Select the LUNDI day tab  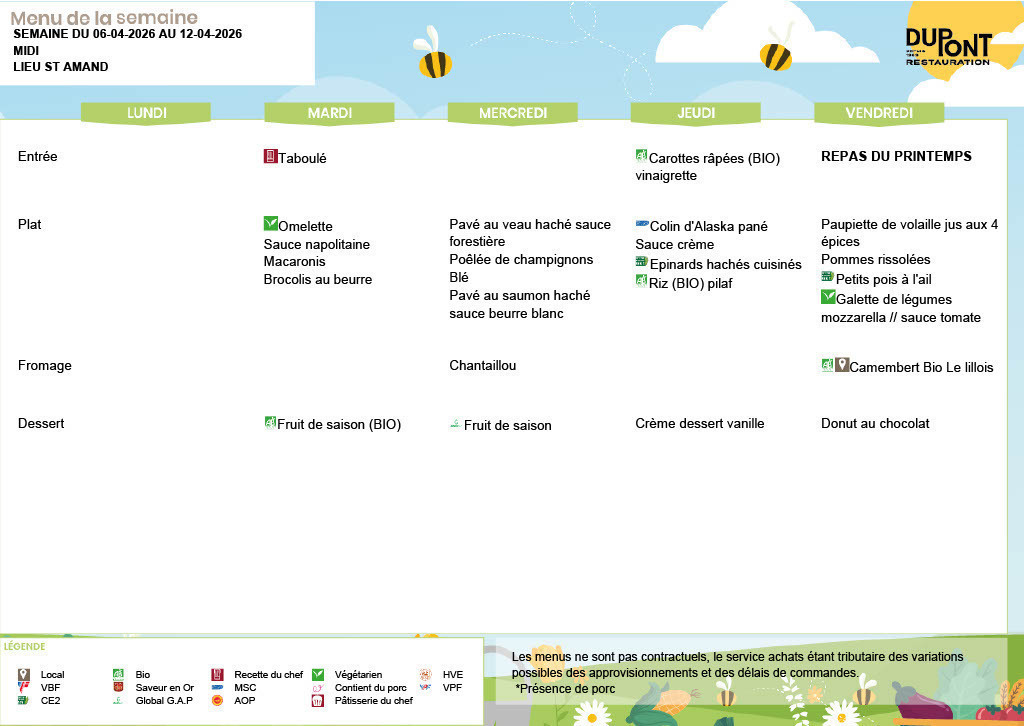(x=146, y=113)
